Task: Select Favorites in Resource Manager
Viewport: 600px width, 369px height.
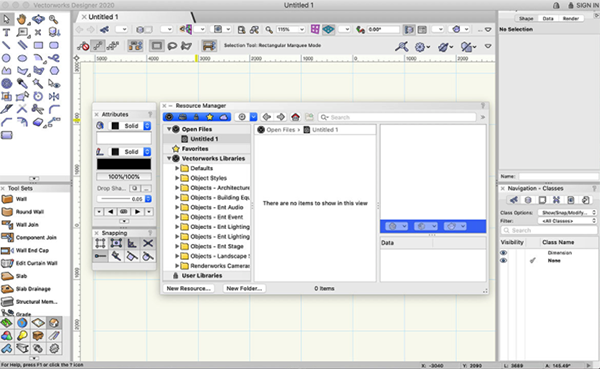Action: pyautogui.click(x=195, y=149)
